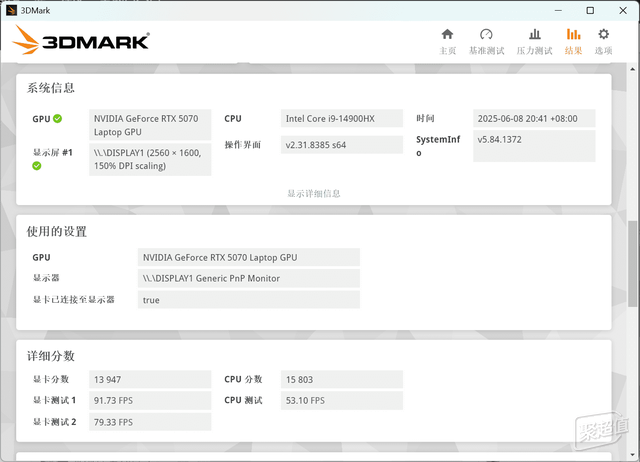Image resolution: width=640 pixels, height=462 pixels.
Task: Click the v2.31.8385 s64 version value
Action: coord(342,145)
